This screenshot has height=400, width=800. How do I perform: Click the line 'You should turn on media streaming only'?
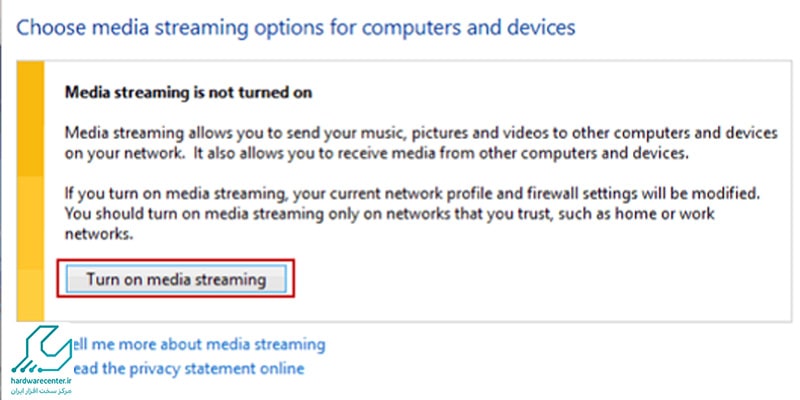coord(389,214)
